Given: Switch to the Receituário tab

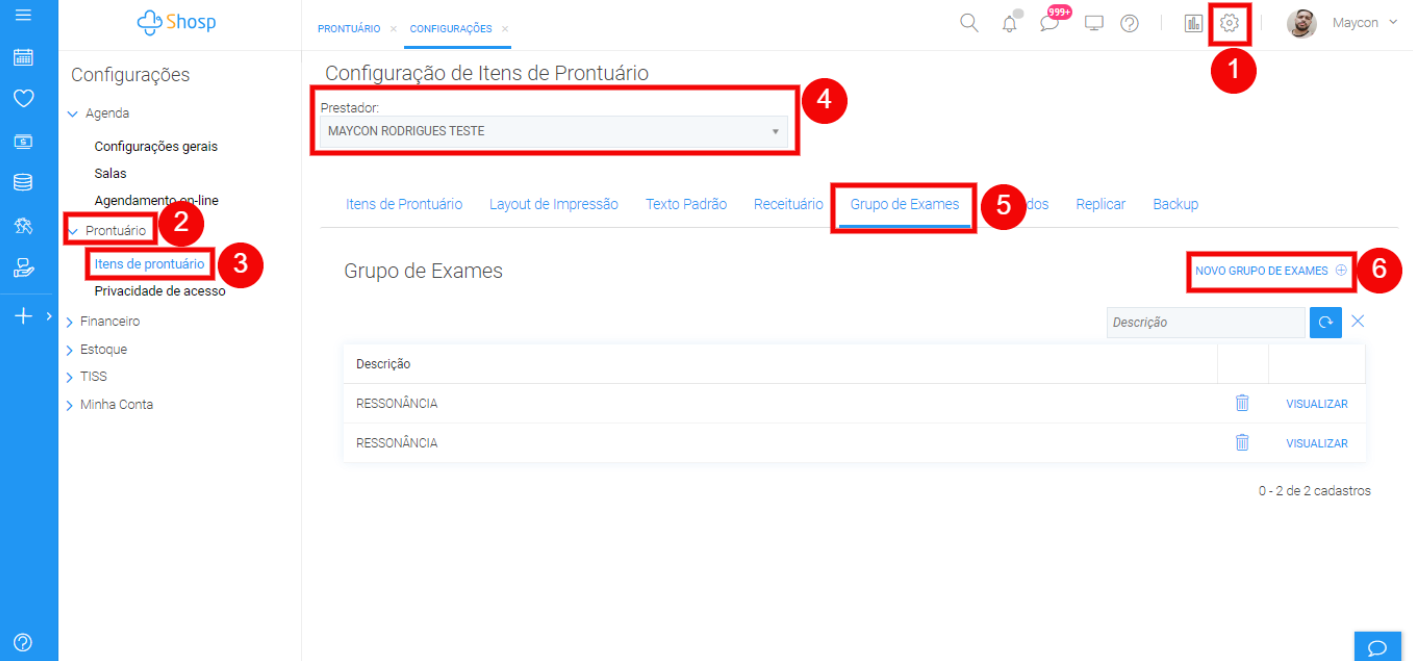Looking at the screenshot, I should click(x=788, y=204).
